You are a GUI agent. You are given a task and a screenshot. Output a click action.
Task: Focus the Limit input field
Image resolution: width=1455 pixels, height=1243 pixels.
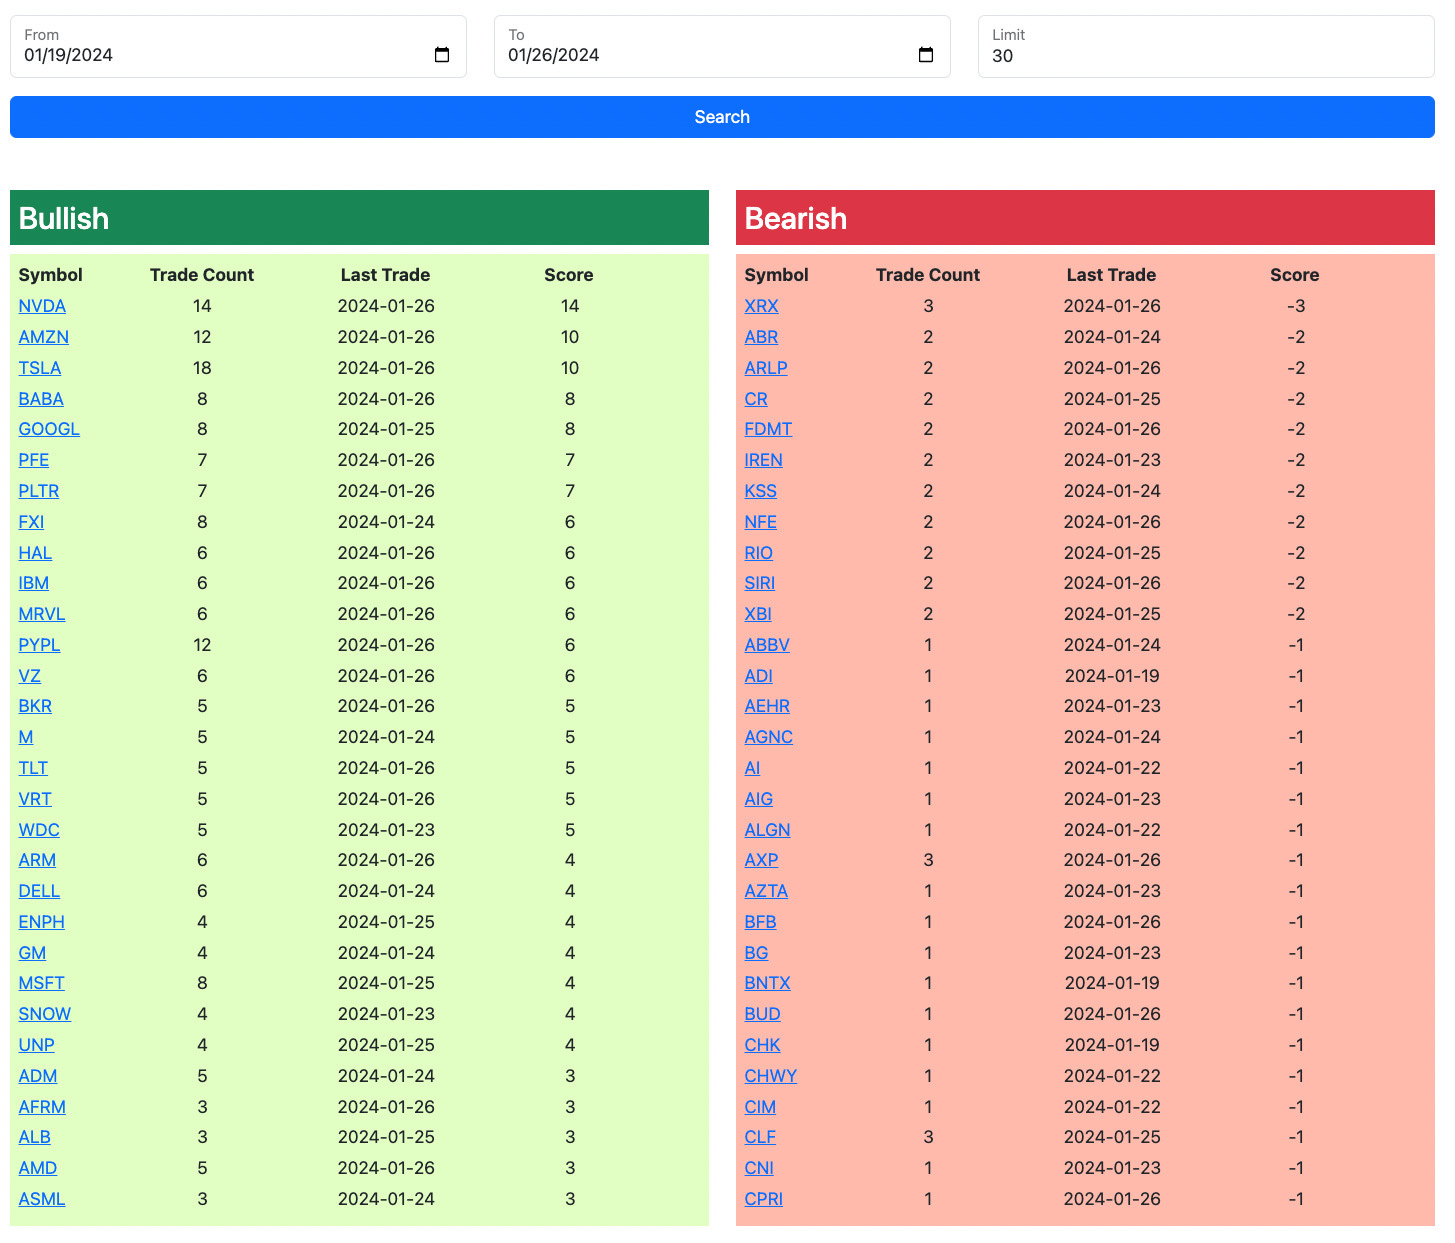coord(1206,46)
